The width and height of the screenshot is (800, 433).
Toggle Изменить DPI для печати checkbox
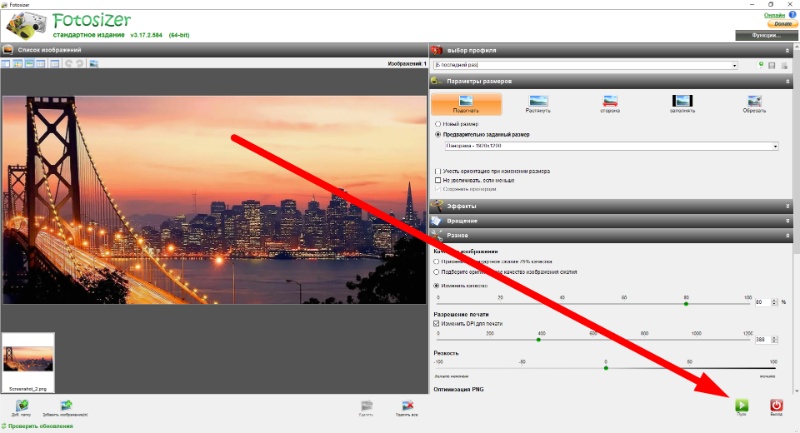pos(436,323)
